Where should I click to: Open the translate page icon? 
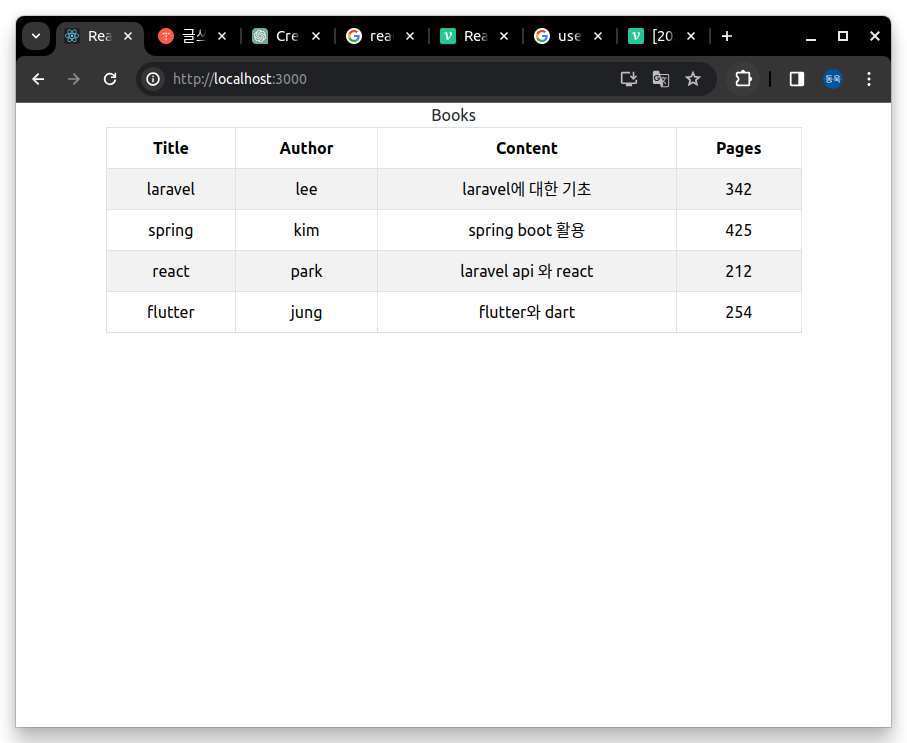(x=661, y=79)
